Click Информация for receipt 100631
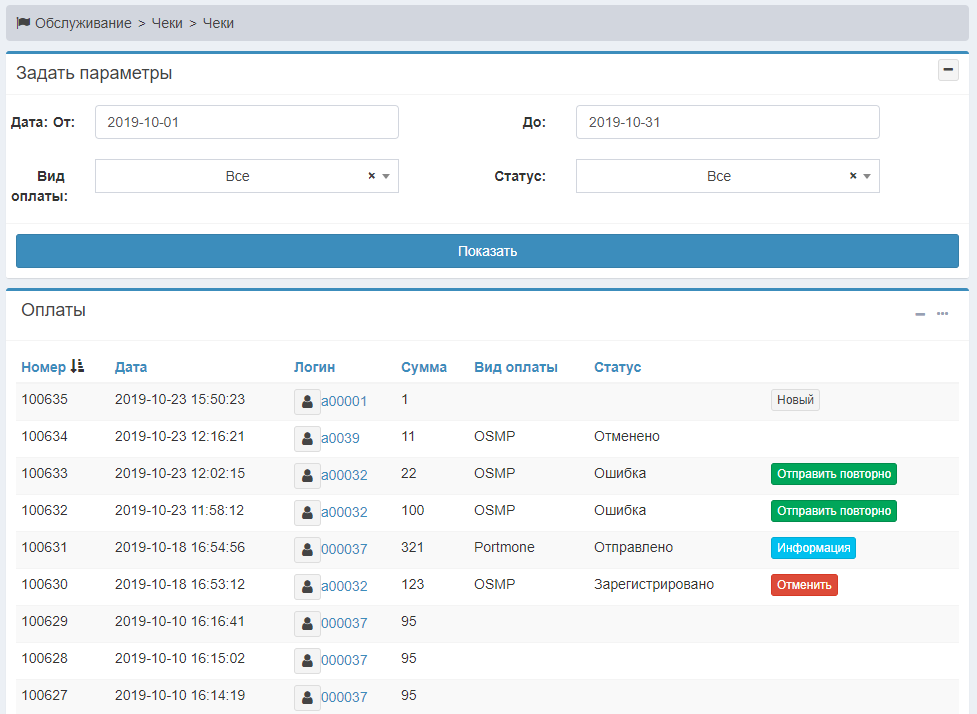The image size is (977, 714). (813, 548)
